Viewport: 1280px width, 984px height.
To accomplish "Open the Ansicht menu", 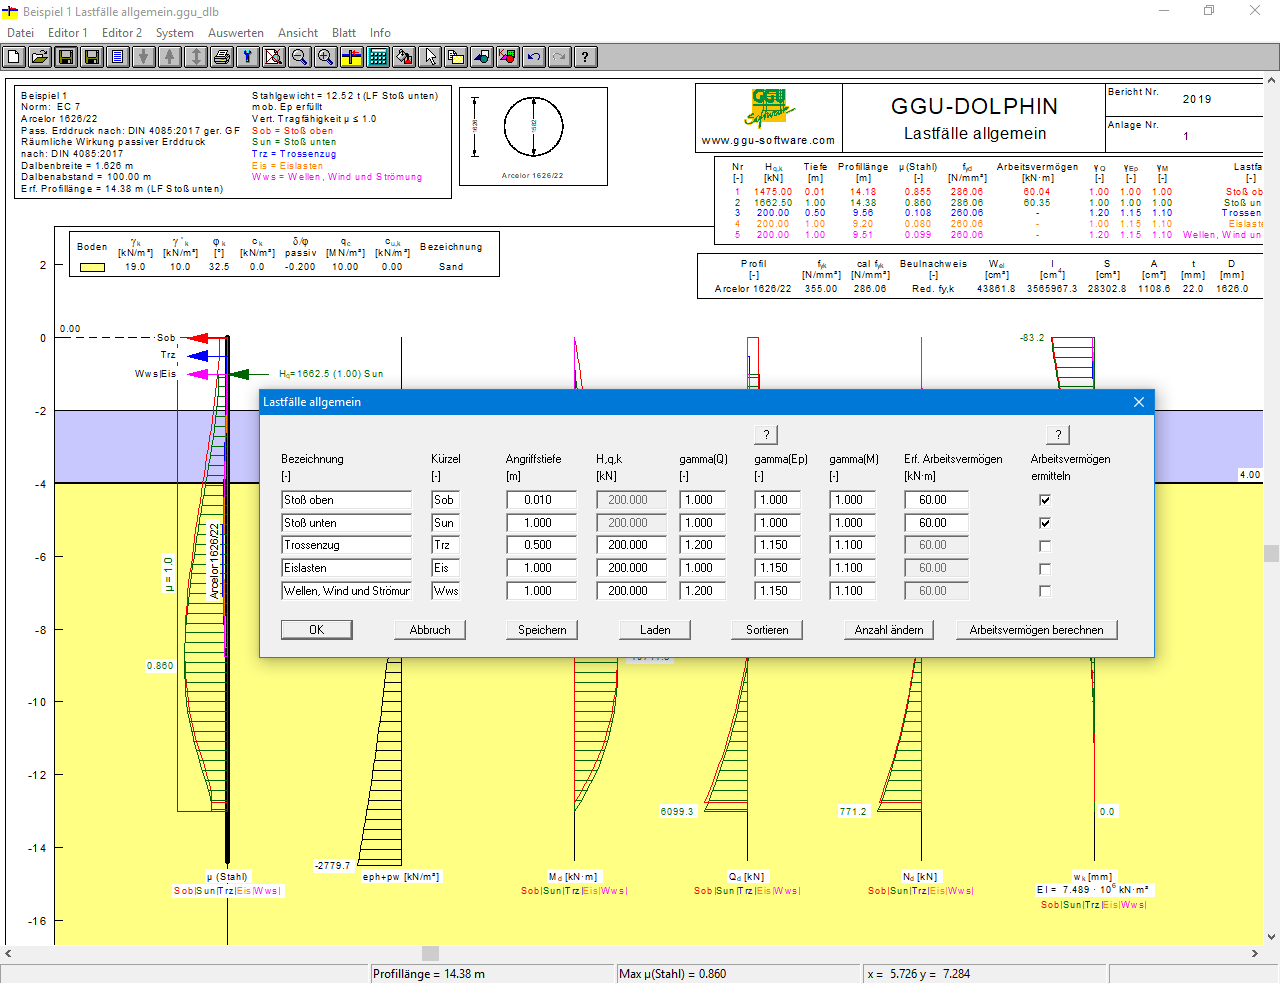I will click(x=298, y=33).
